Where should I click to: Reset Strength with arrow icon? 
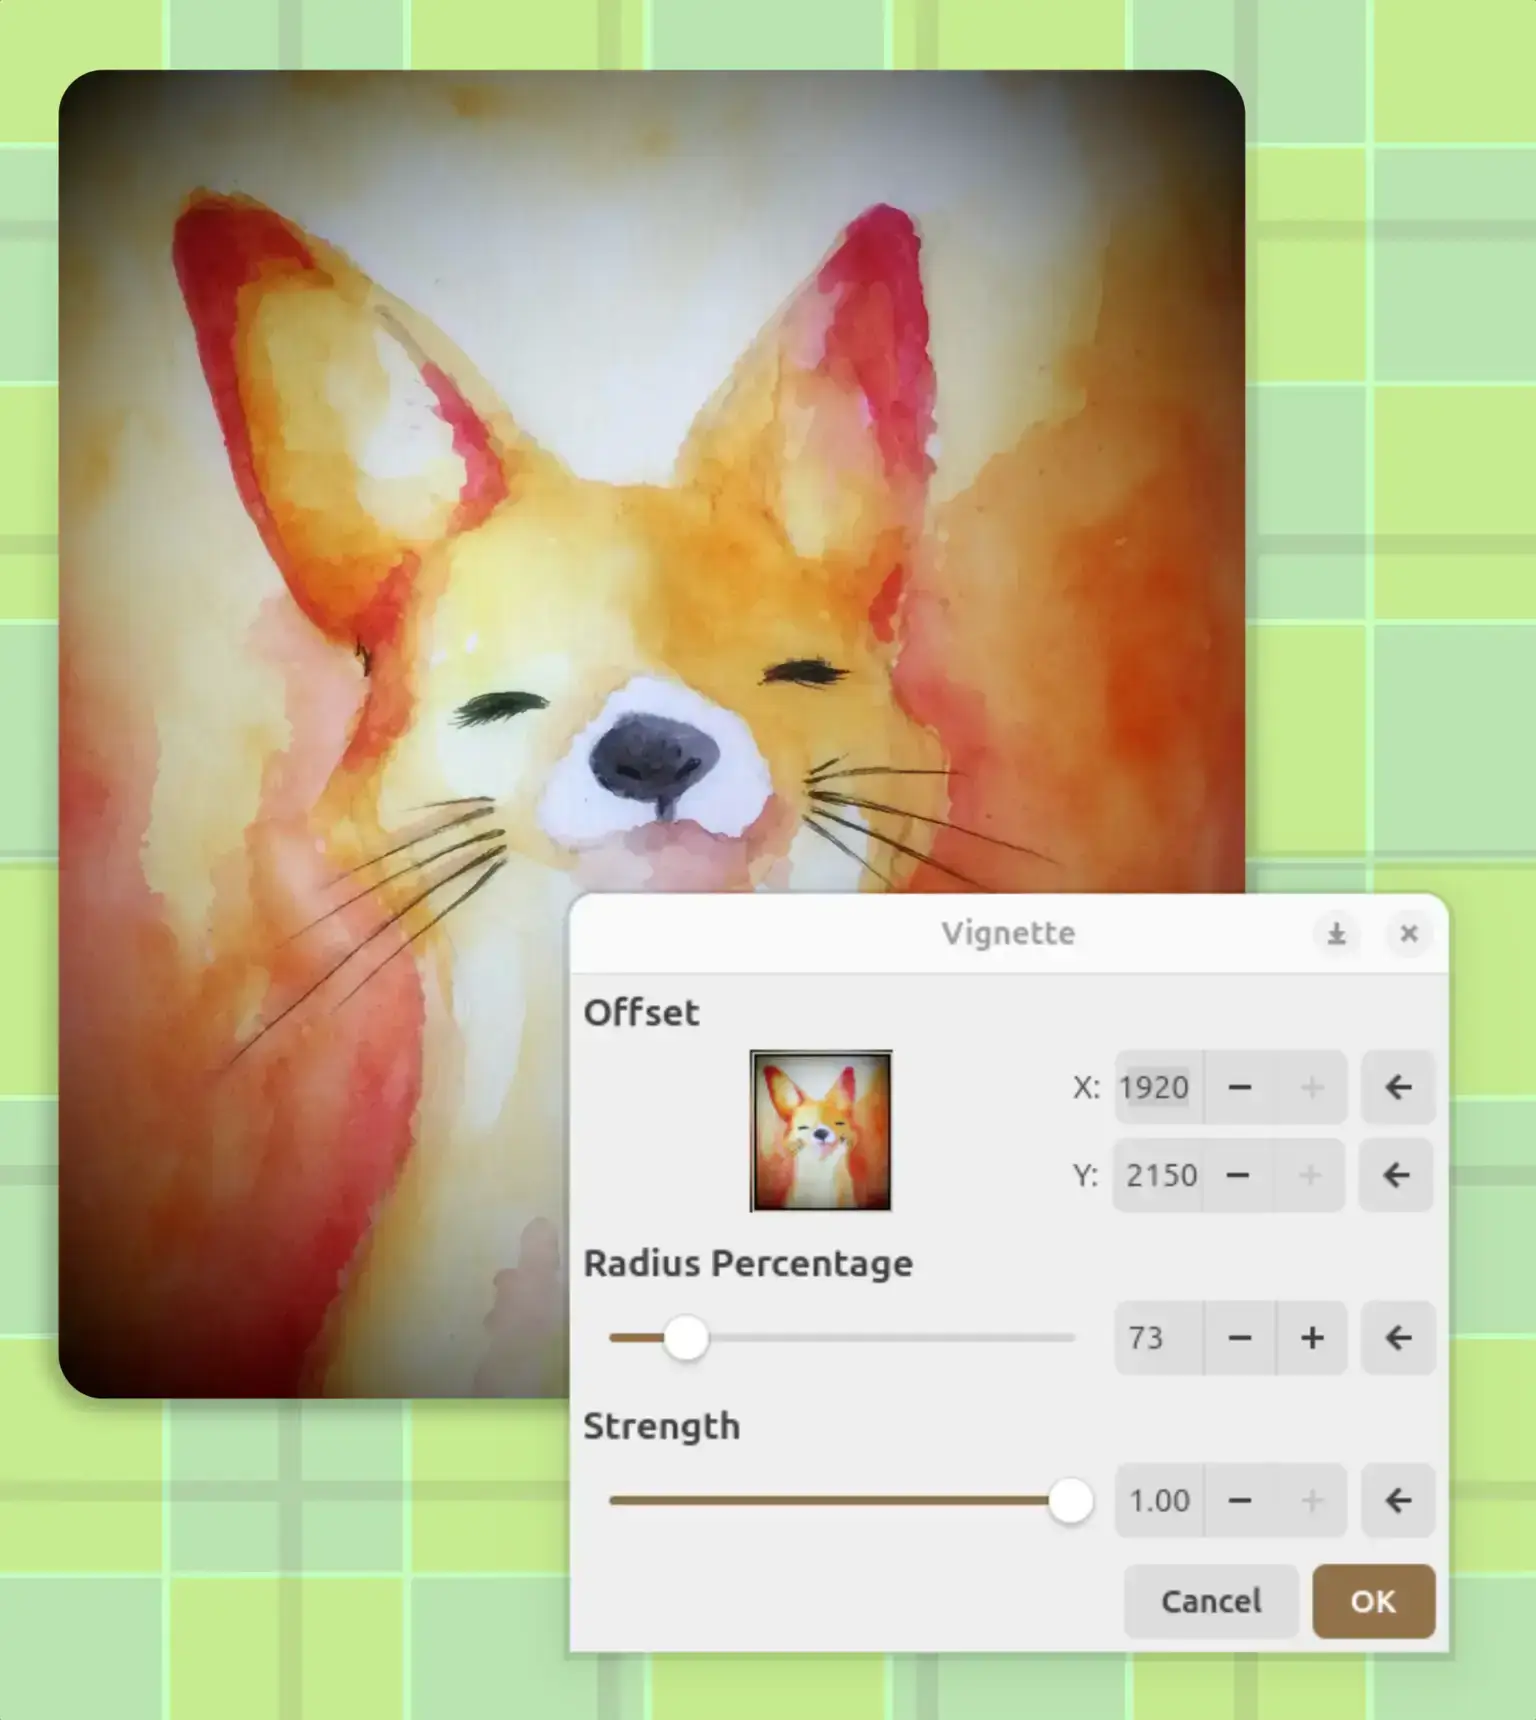(1398, 1501)
